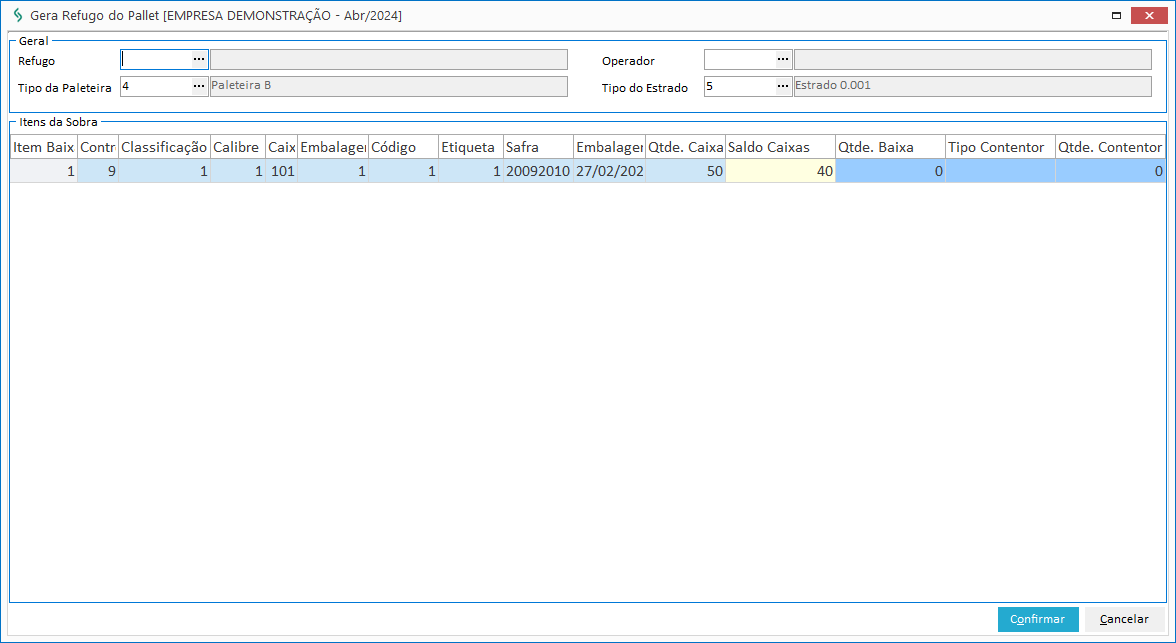
Task: Click the Cancelar button
Action: click(x=1124, y=619)
